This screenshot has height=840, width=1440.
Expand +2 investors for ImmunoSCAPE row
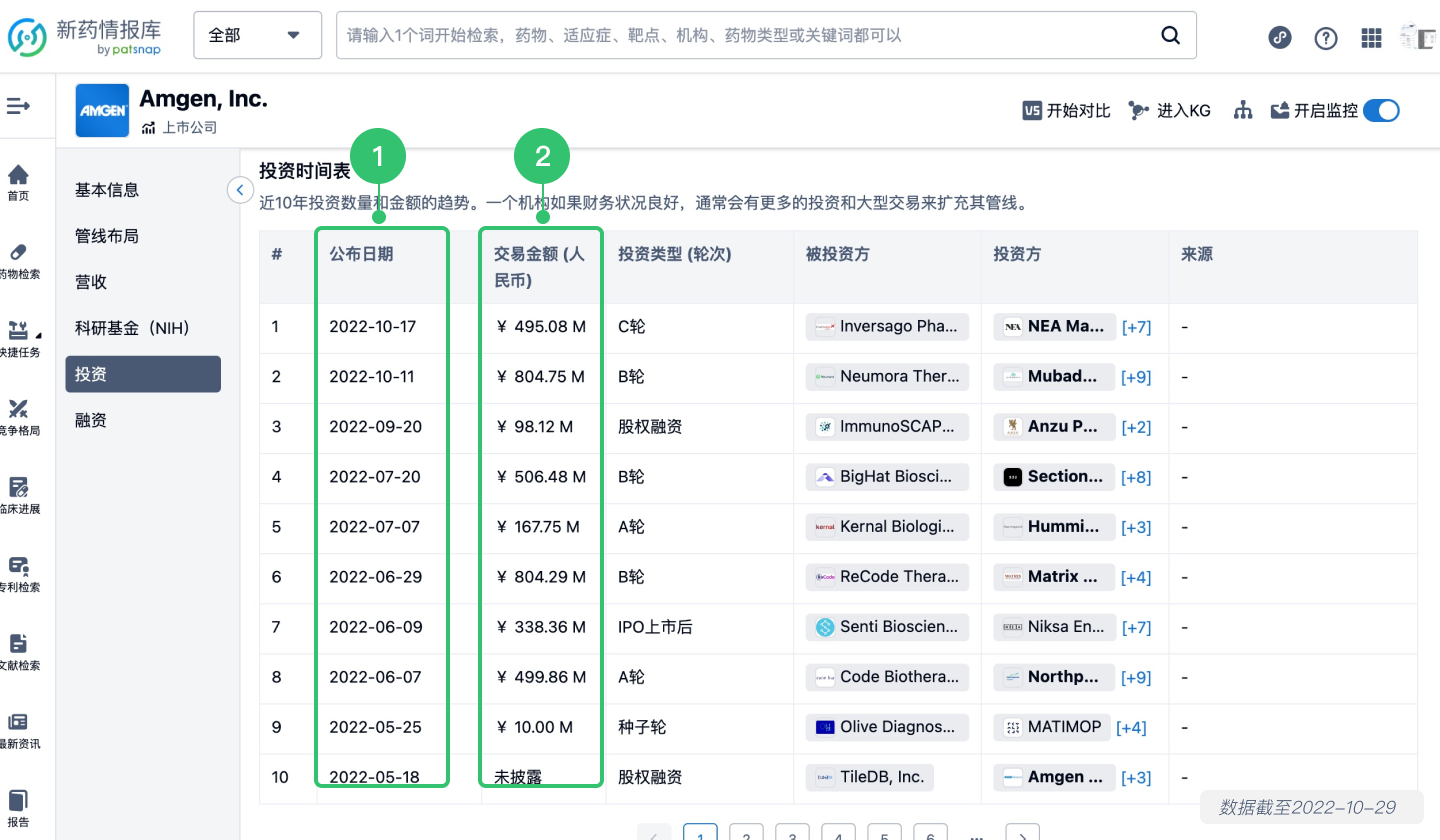(1137, 427)
